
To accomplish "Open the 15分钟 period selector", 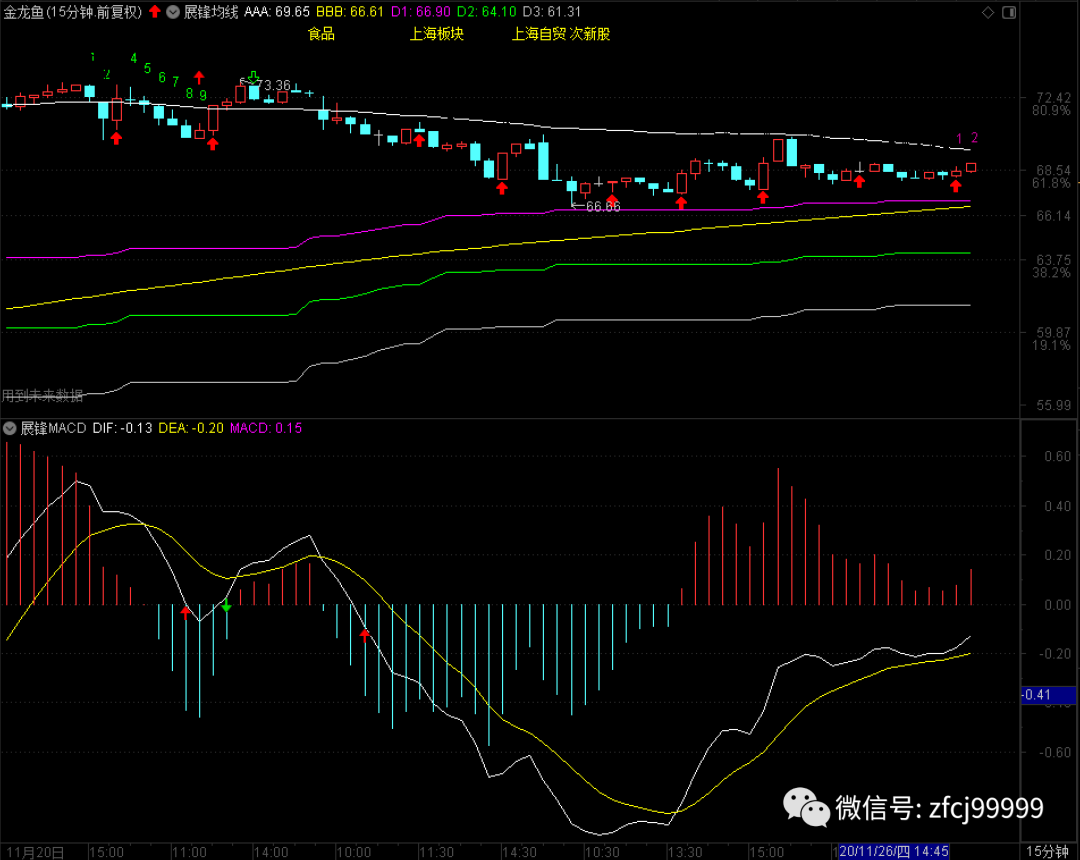I will 1048,852.
